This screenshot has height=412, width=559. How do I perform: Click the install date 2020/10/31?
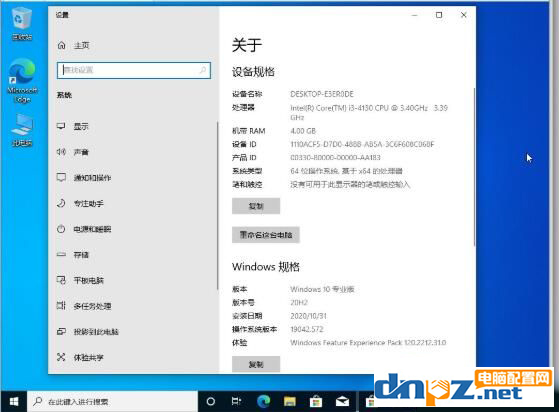click(x=308, y=316)
